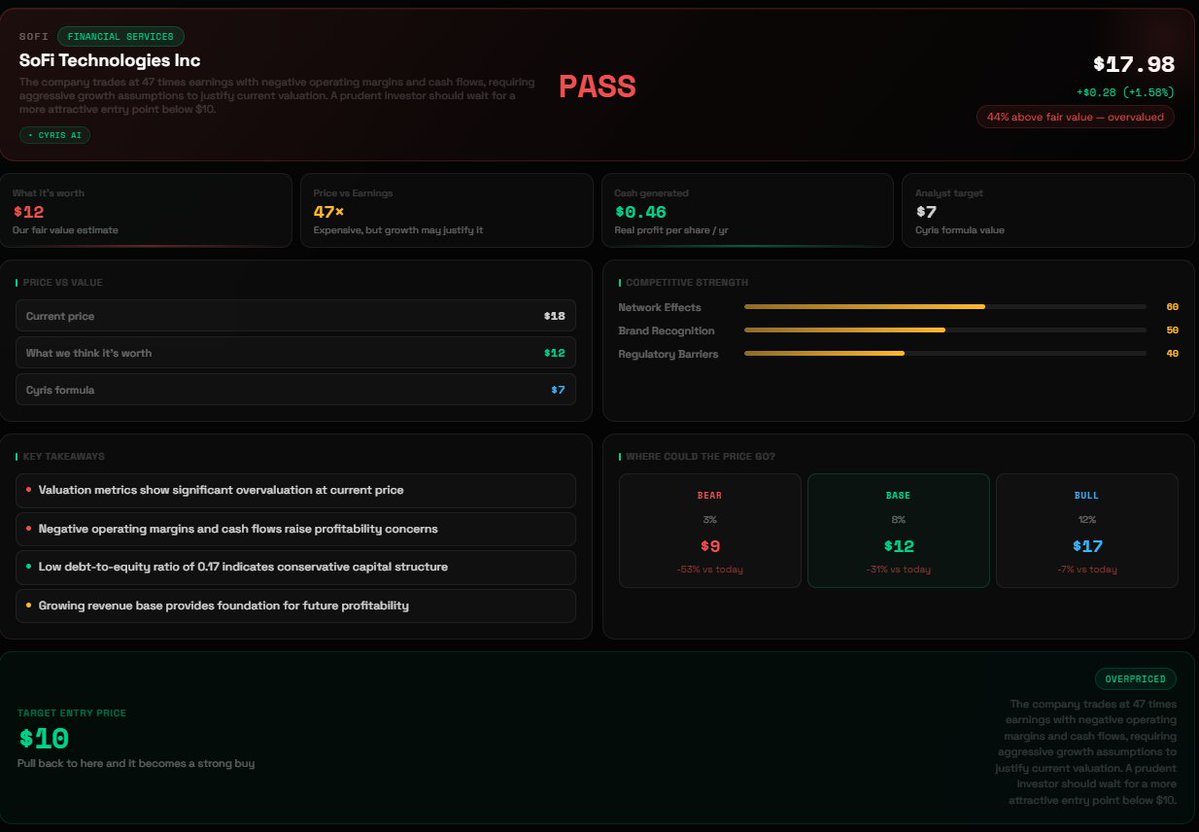Screen dimensions: 1199x832
Task: Click the OVERPRICED badge
Action: 1136,679
